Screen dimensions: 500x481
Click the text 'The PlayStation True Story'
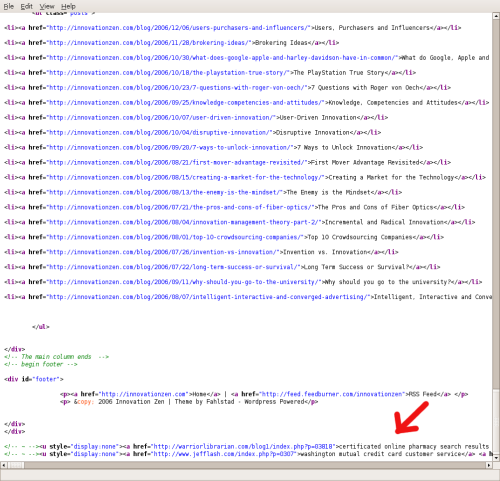pos(338,73)
